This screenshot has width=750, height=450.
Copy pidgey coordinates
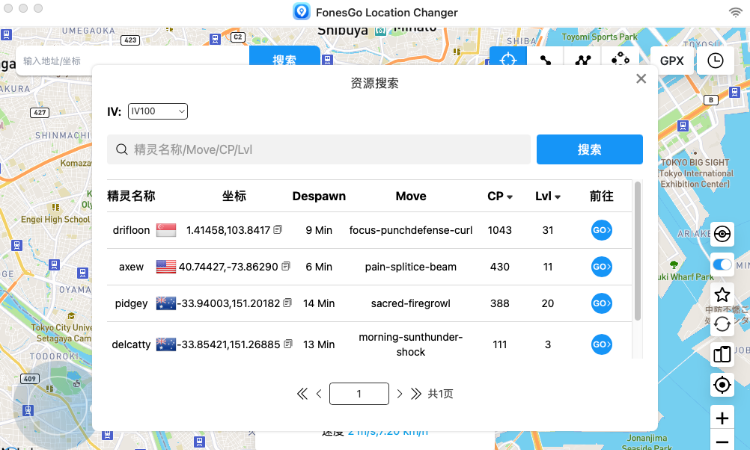(287, 303)
